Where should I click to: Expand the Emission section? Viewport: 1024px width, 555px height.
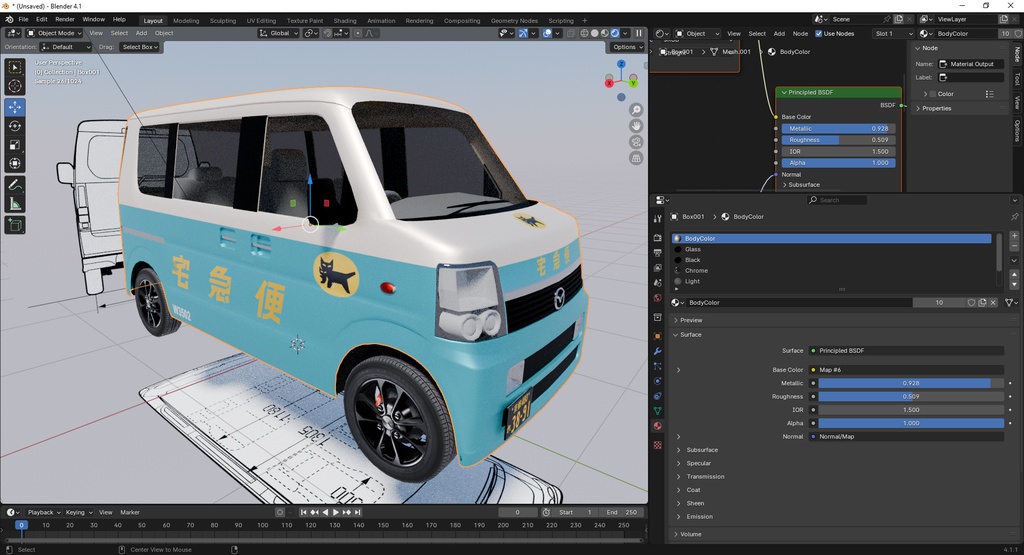click(x=699, y=517)
